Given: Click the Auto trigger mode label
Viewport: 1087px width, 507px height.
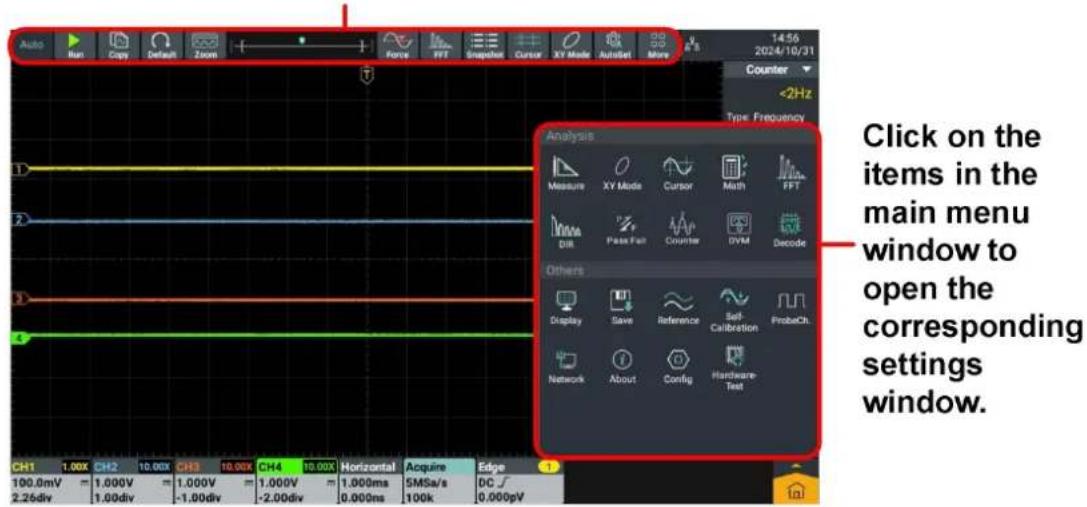Looking at the screenshot, I should tap(31, 44).
